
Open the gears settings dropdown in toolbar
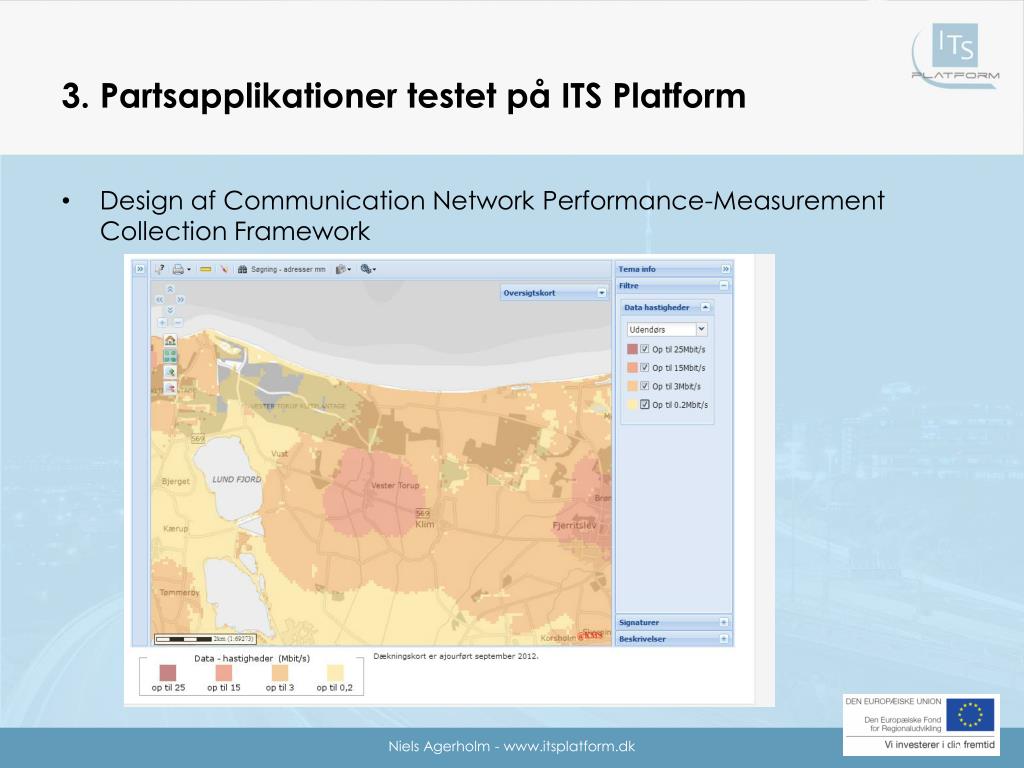coord(368,269)
